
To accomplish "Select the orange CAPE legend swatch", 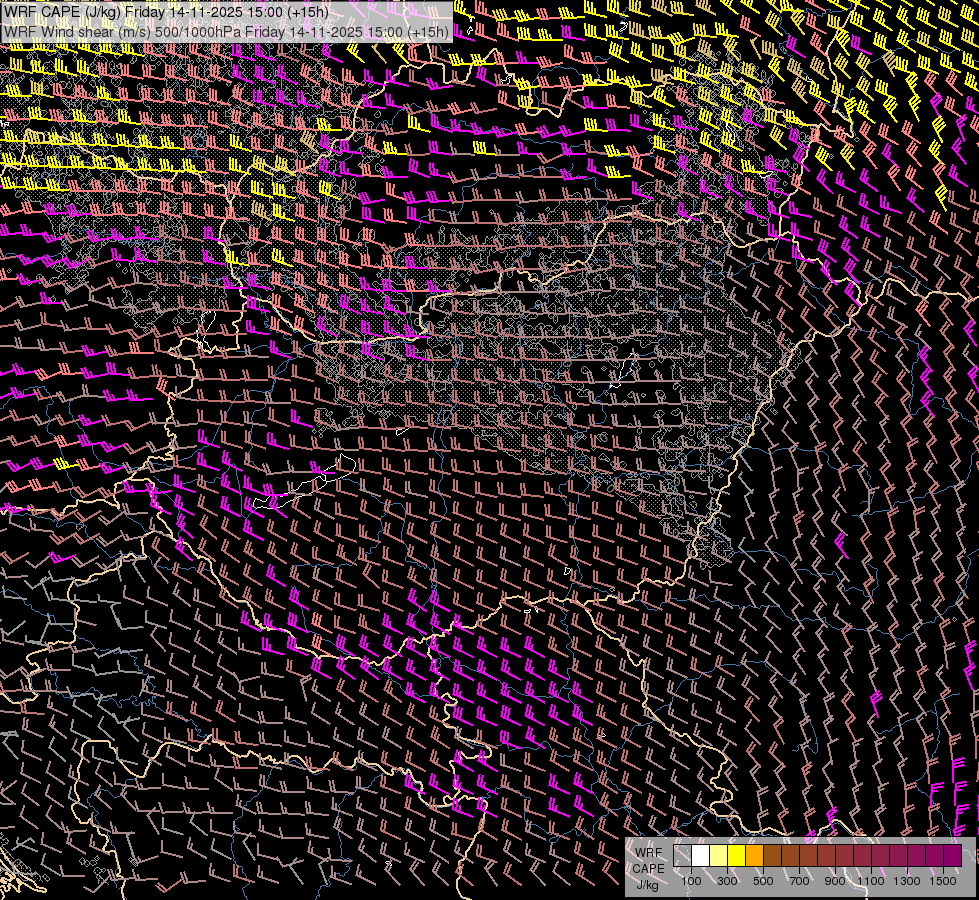I will [x=754, y=856].
